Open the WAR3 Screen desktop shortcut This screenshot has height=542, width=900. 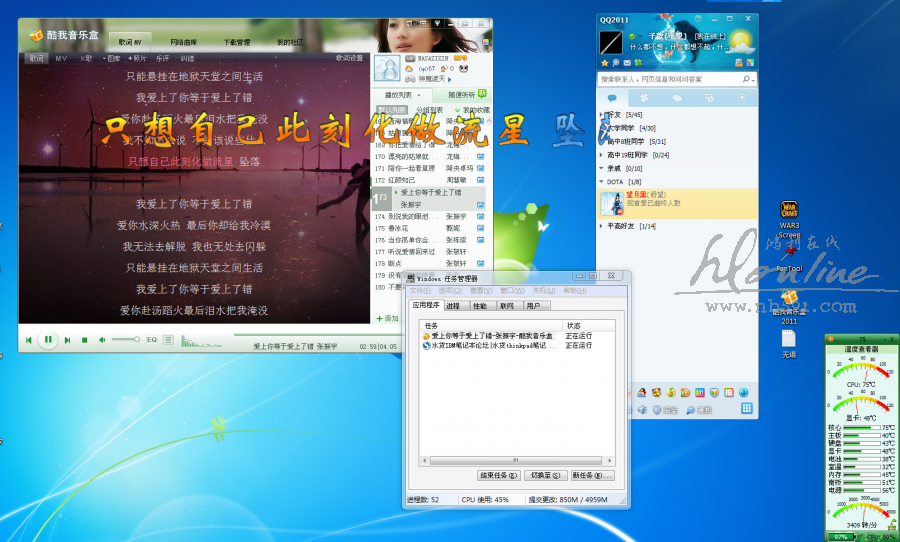tap(790, 211)
